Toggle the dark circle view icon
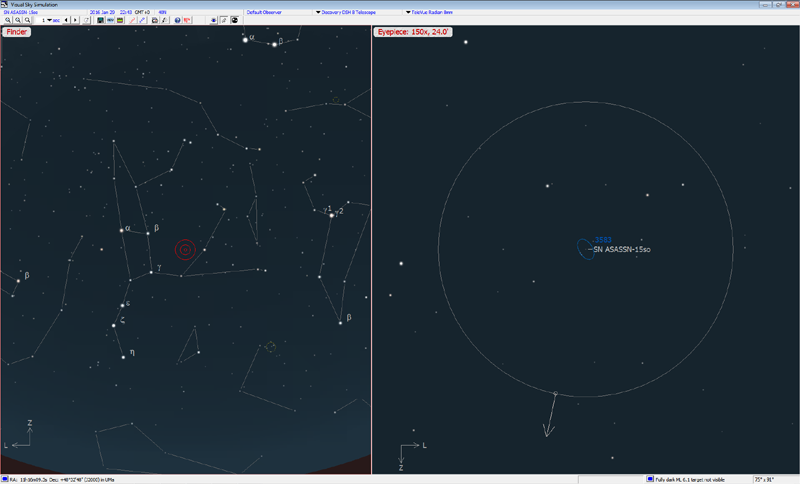Viewport: 800px width, 484px height. [234, 20]
